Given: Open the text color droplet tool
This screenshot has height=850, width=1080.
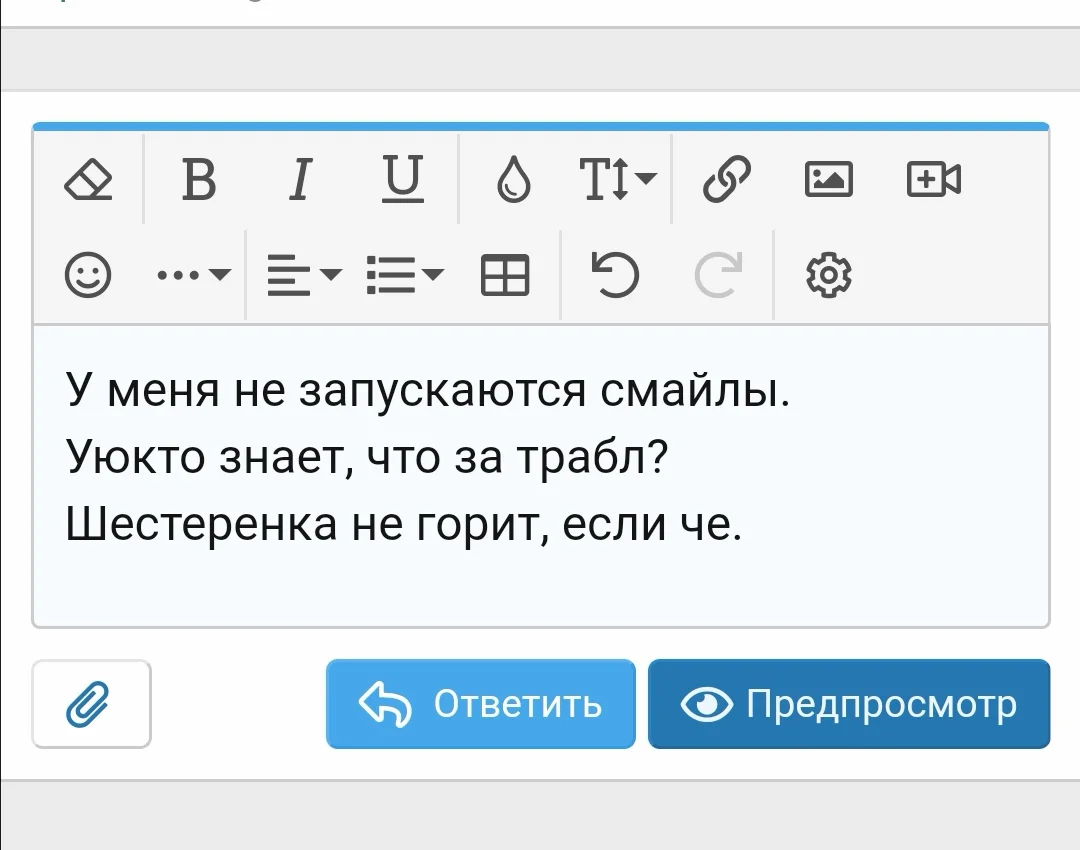Looking at the screenshot, I should point(513,180).
